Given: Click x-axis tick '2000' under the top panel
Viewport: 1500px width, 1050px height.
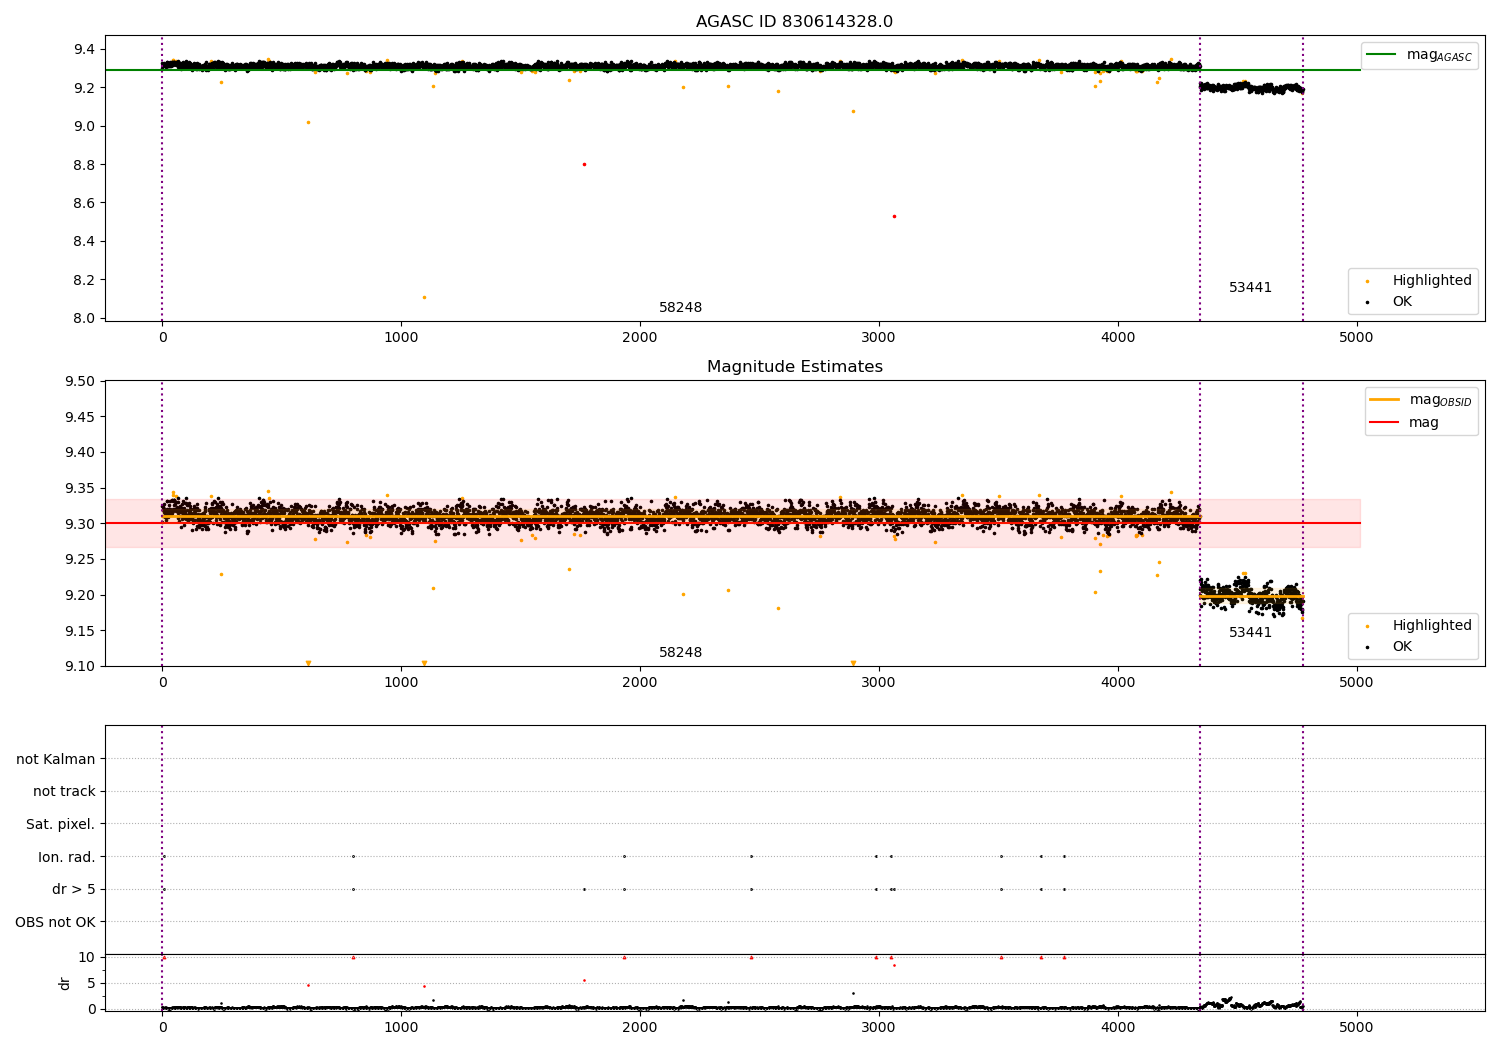Looking at the screenshot, I should point(640,338).
